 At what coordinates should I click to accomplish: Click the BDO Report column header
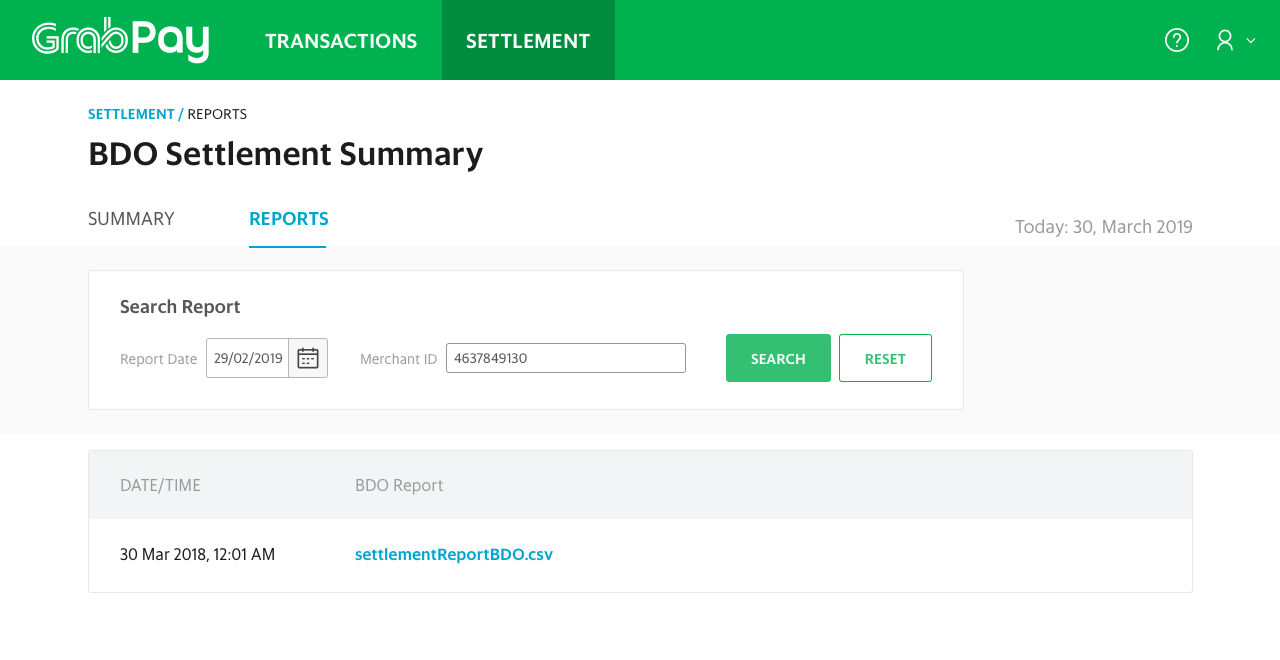pyautogui.click(x=399, y=485)
